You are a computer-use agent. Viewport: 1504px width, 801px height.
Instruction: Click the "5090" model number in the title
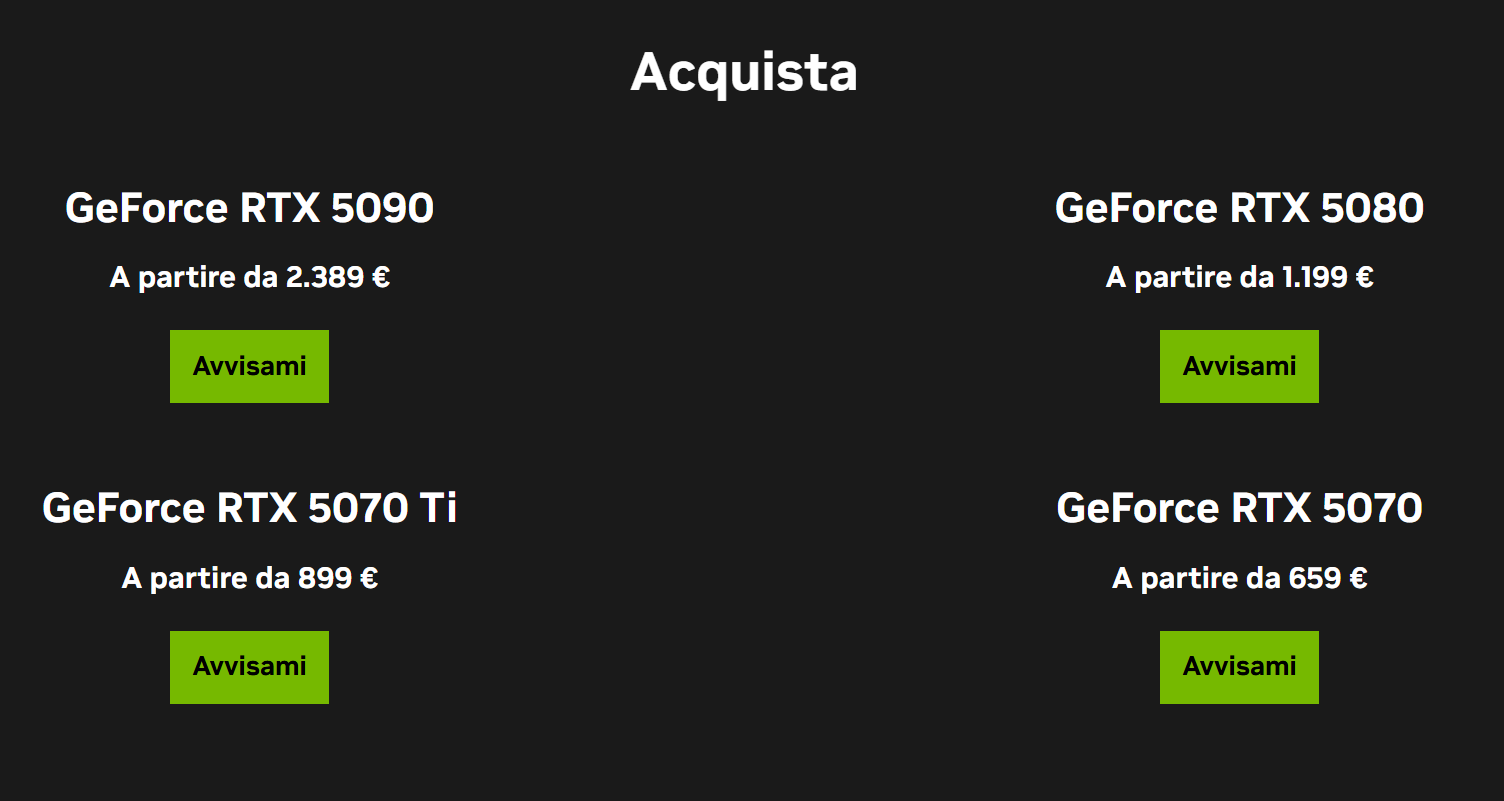click(x=382, y=208)
